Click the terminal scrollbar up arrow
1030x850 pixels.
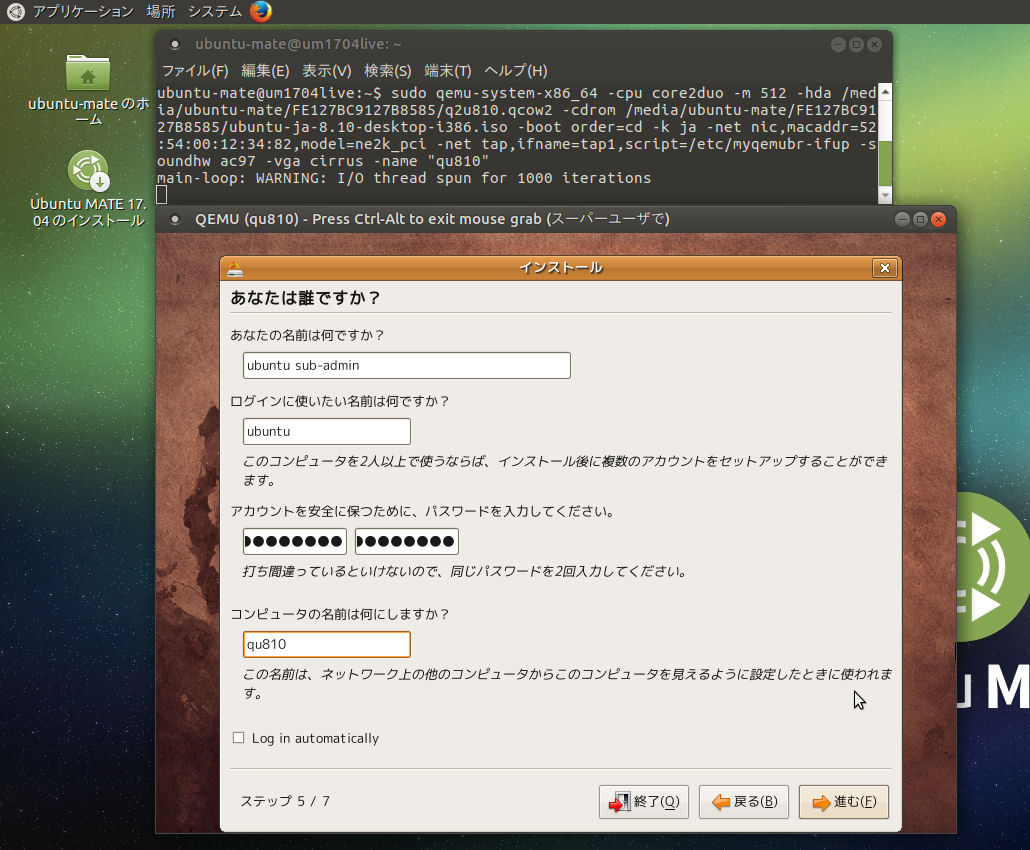885,92
